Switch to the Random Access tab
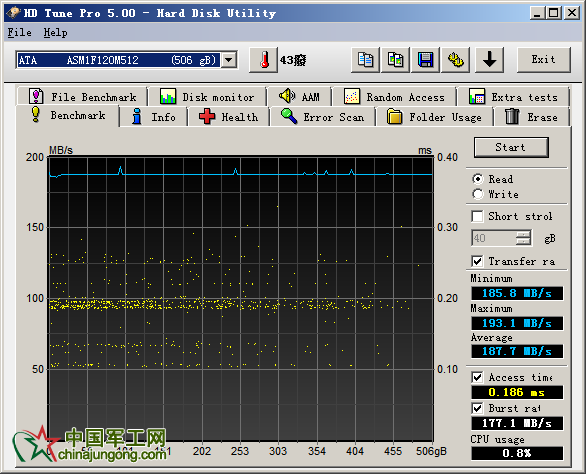This screenshot has width=586, height=474. [395, 97]
